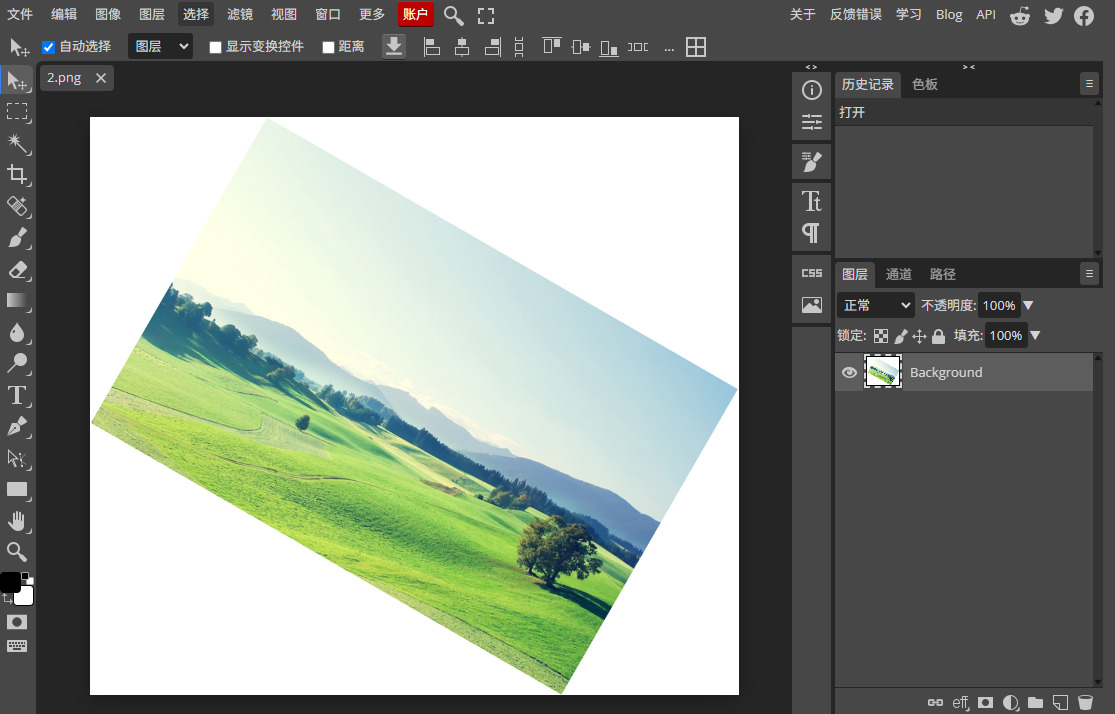
Task: Expand the 不透明度 opacity arrow
Action: (1028, 306)
